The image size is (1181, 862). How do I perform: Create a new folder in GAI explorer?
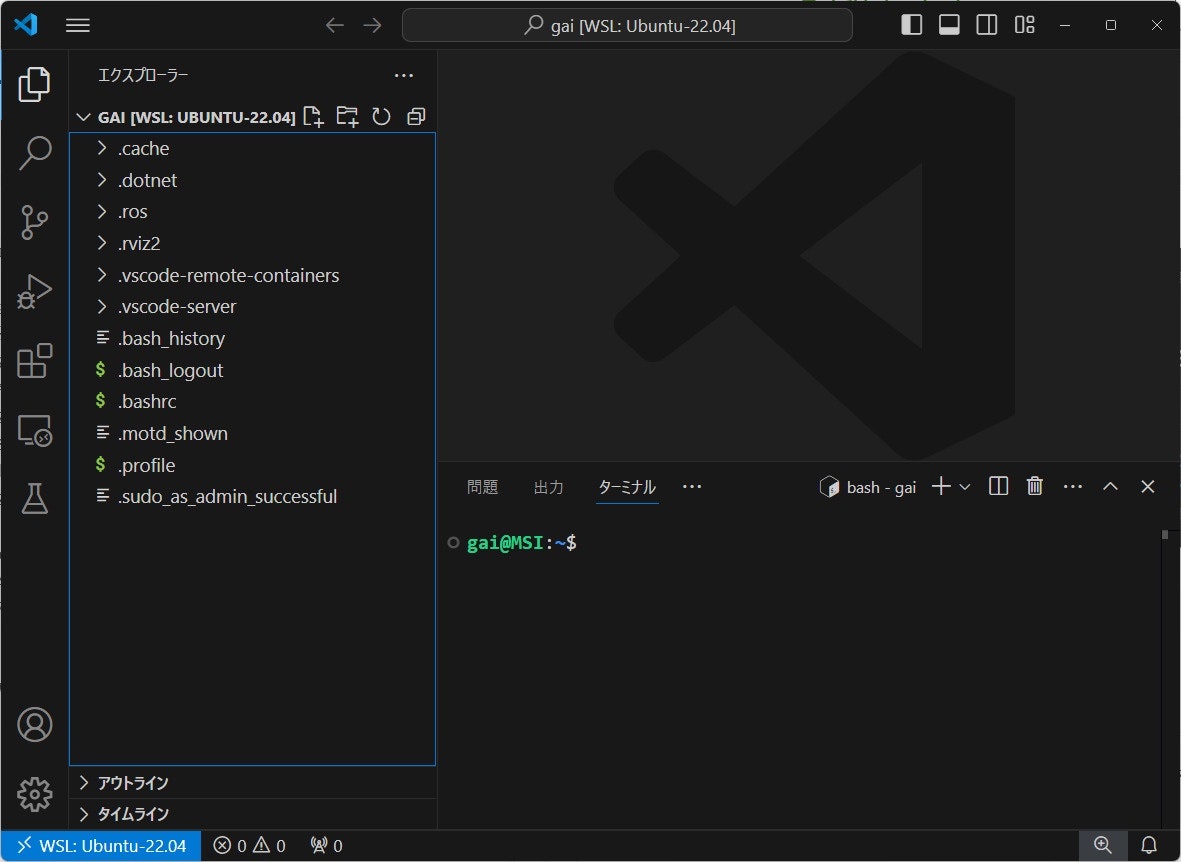point(347,116)
